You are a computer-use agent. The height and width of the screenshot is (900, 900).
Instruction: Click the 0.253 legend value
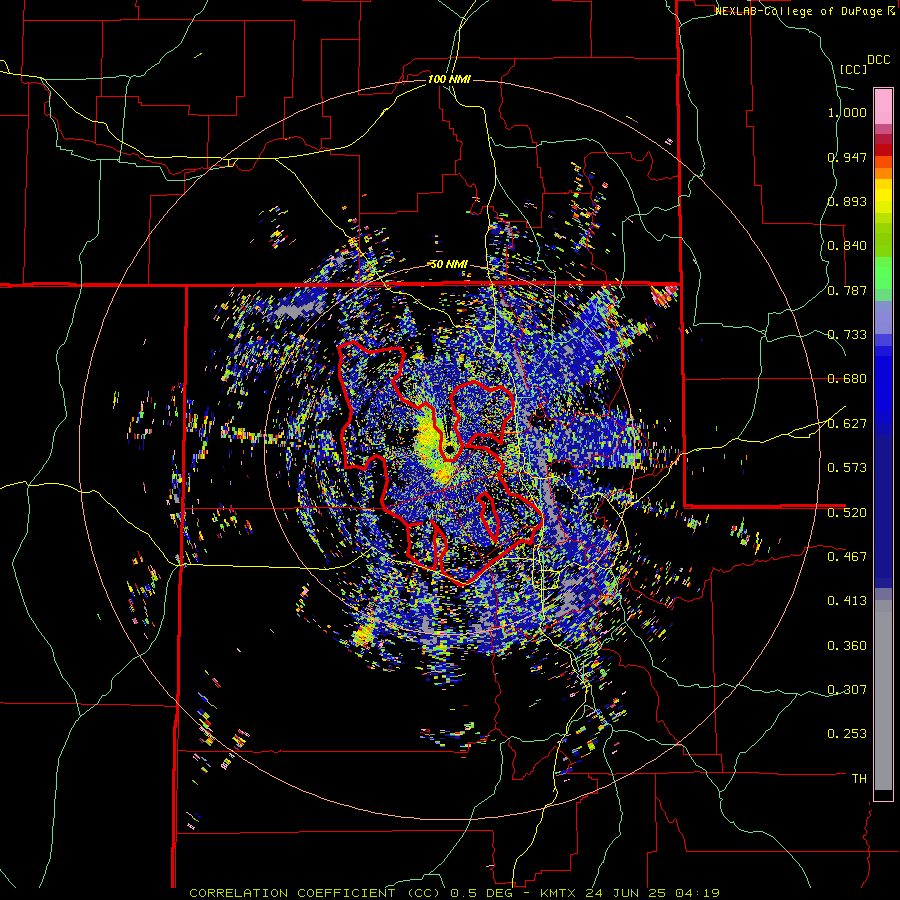point(847,734)
